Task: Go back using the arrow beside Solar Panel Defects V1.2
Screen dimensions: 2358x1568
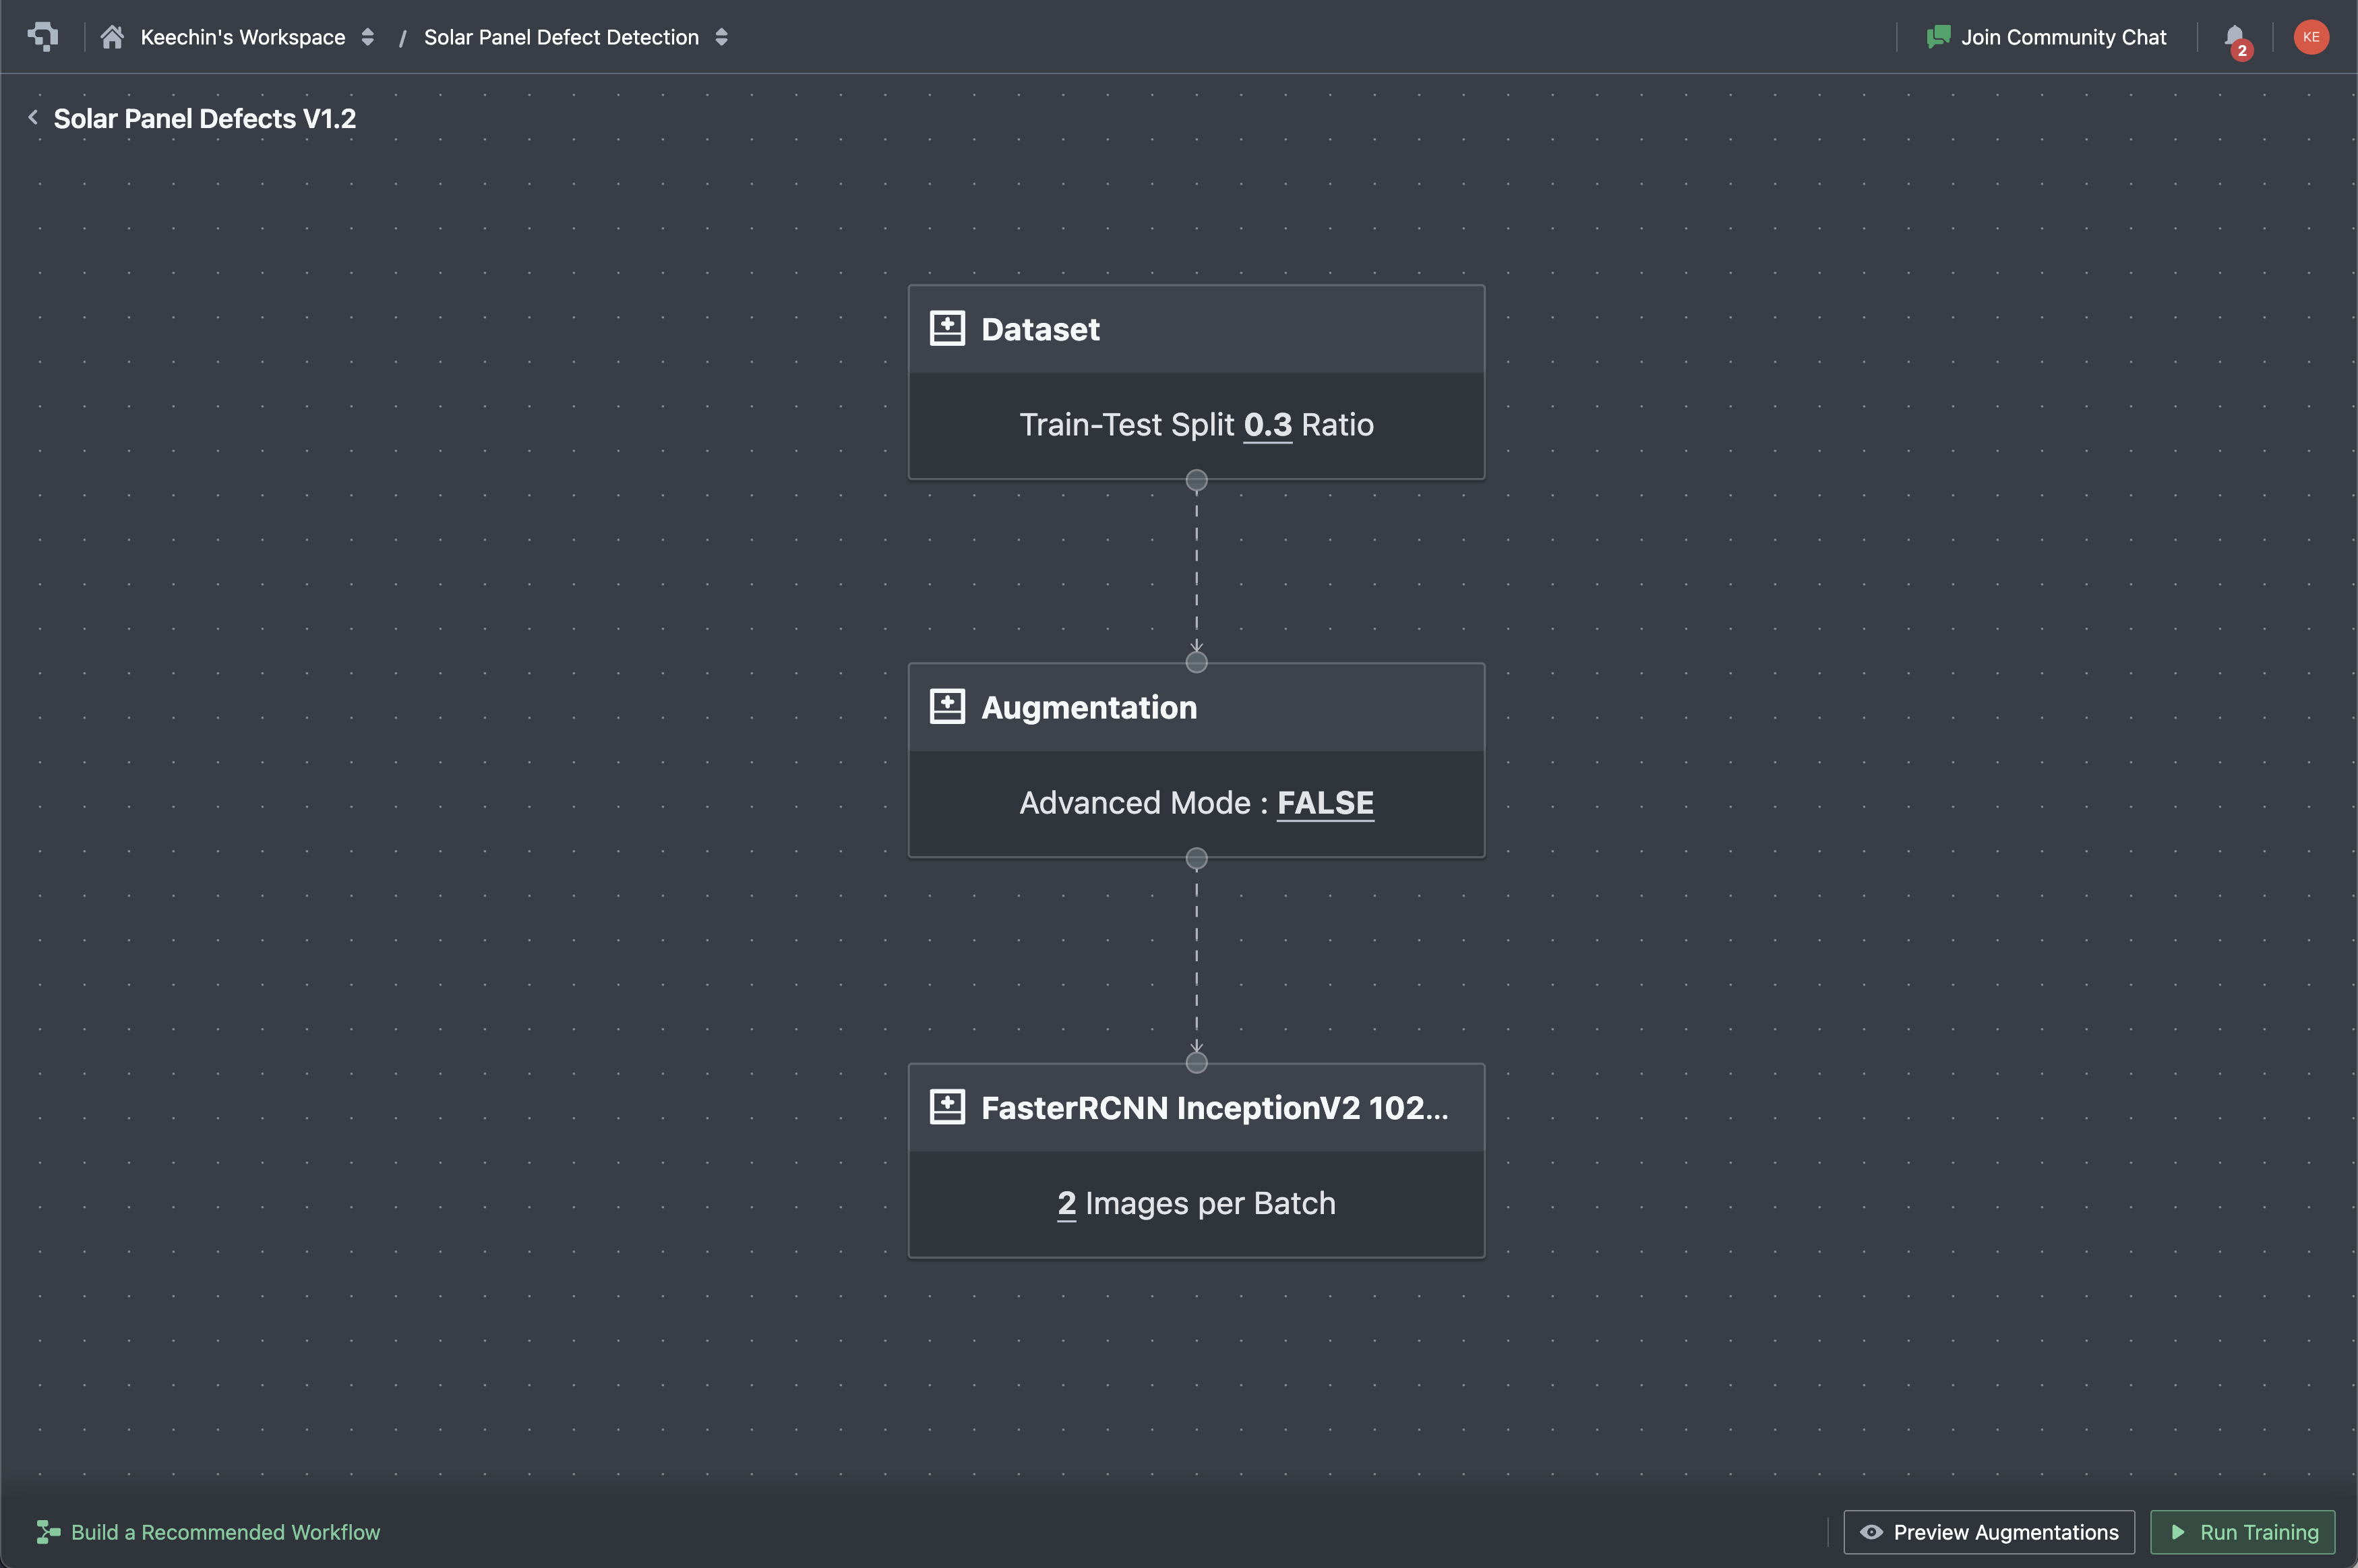Action: click(32, 117)
